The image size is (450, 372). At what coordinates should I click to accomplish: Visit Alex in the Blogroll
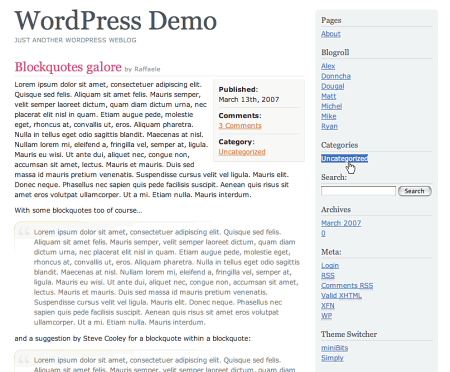click(x=328, y=66)
